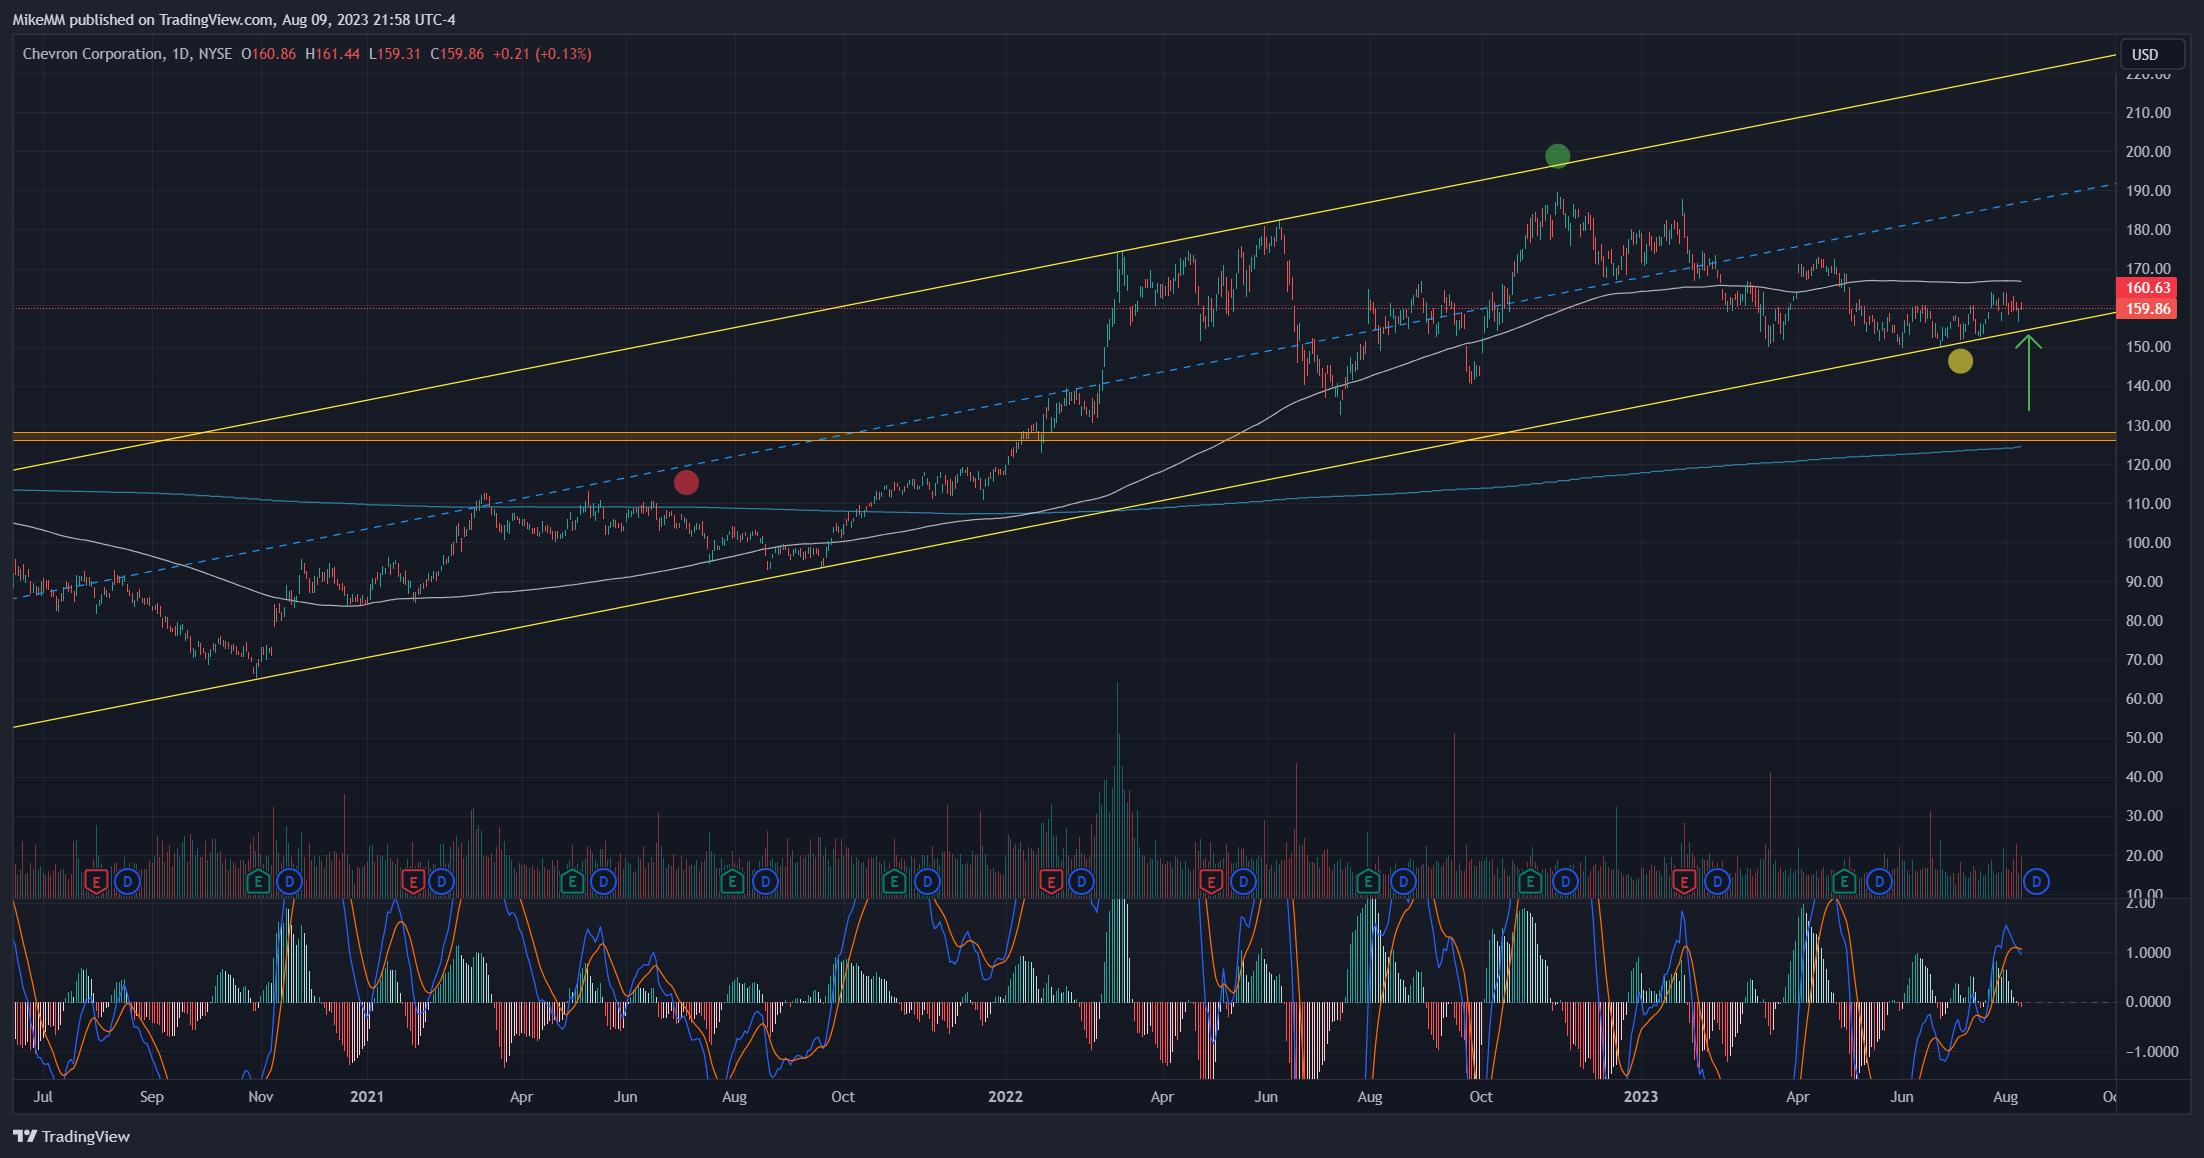Click the red earnings marker for August 2020
The image size is (2204, 1158).
coord(96,882)
